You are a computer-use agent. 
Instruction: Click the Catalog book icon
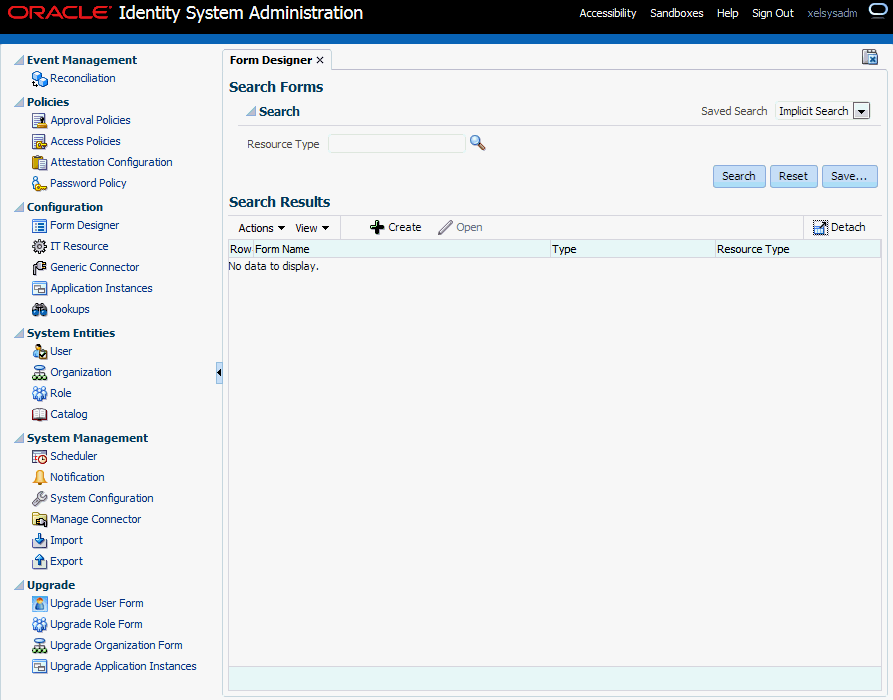[39, 415]
